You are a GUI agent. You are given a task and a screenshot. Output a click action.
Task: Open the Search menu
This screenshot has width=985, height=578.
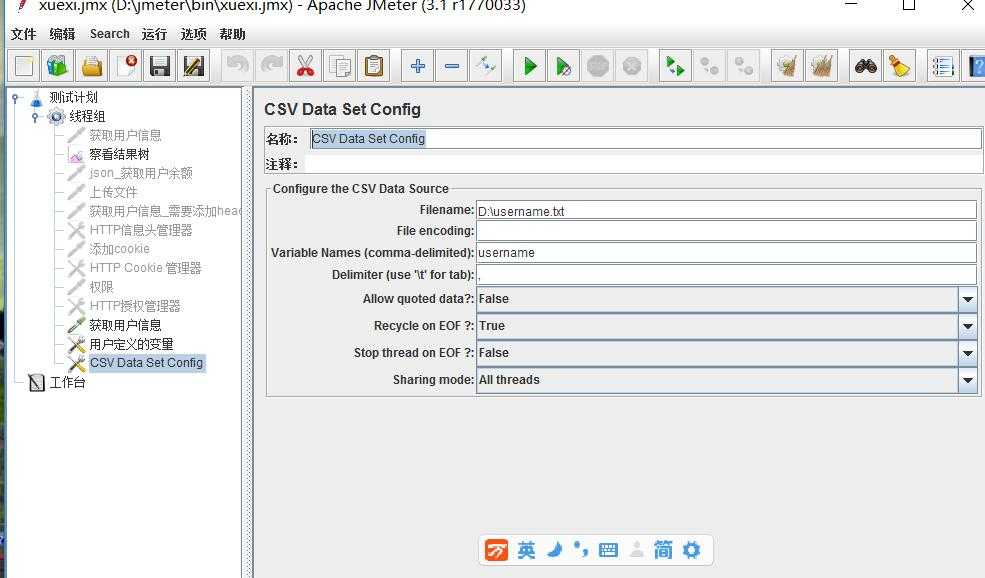(x=109, y=34)
